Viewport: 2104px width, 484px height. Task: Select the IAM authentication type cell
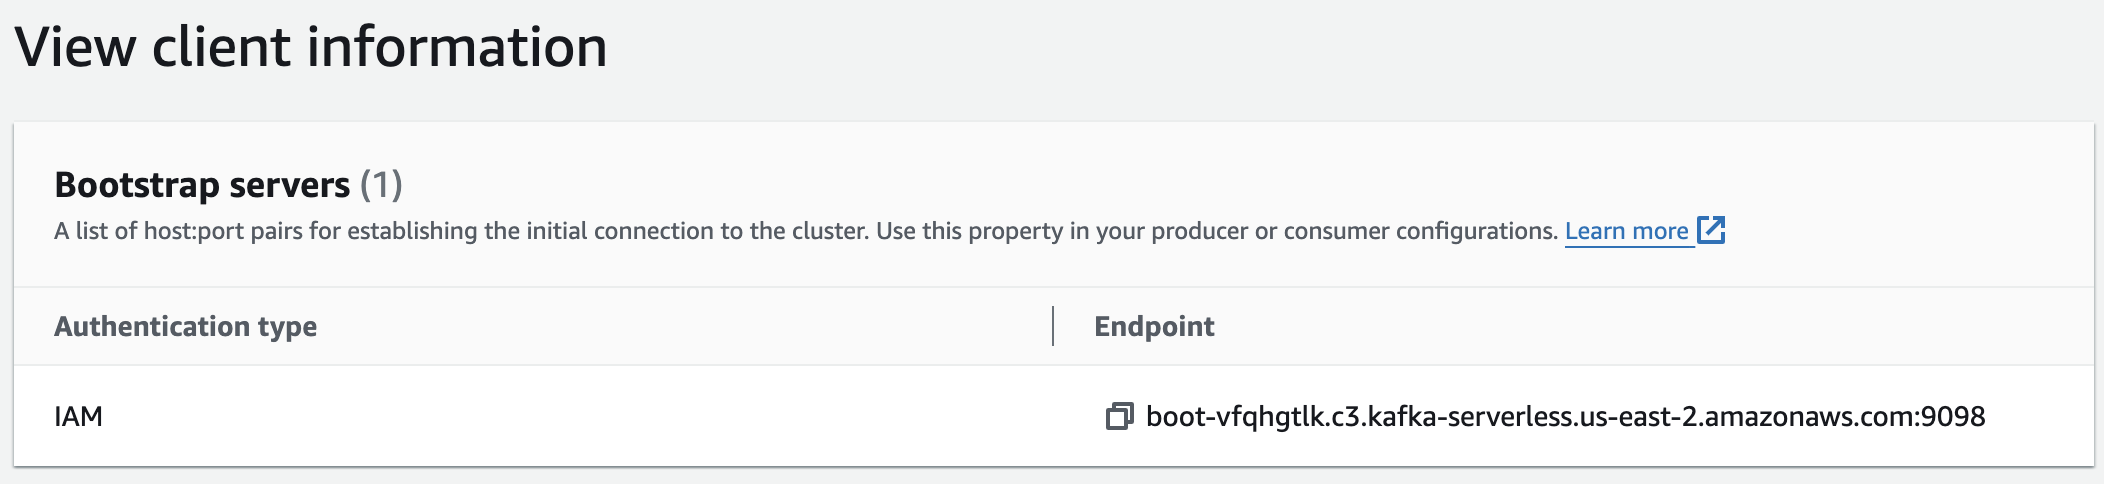pyautogui.click(x=79, y=417)
